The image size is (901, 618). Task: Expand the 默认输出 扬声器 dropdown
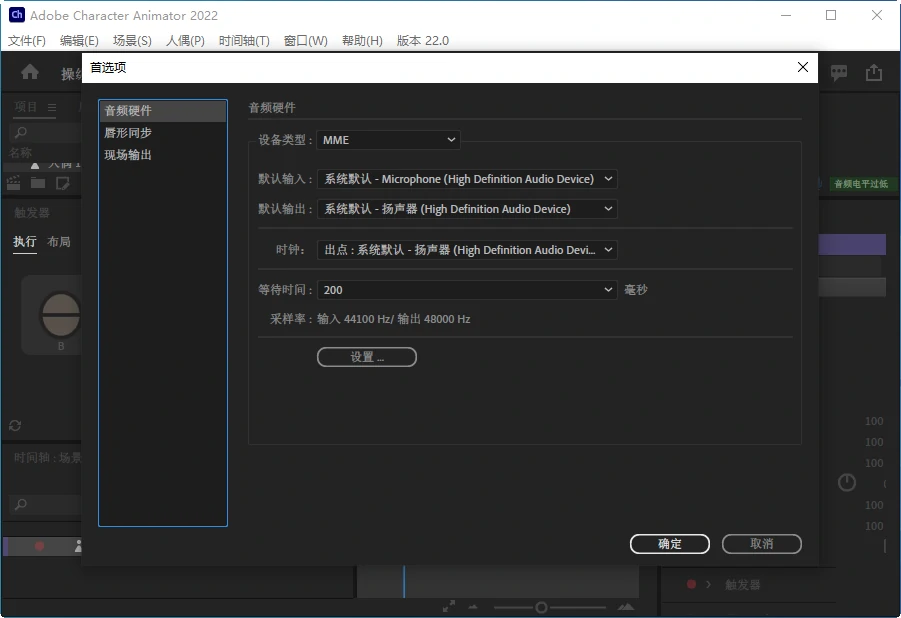point(467,209)
